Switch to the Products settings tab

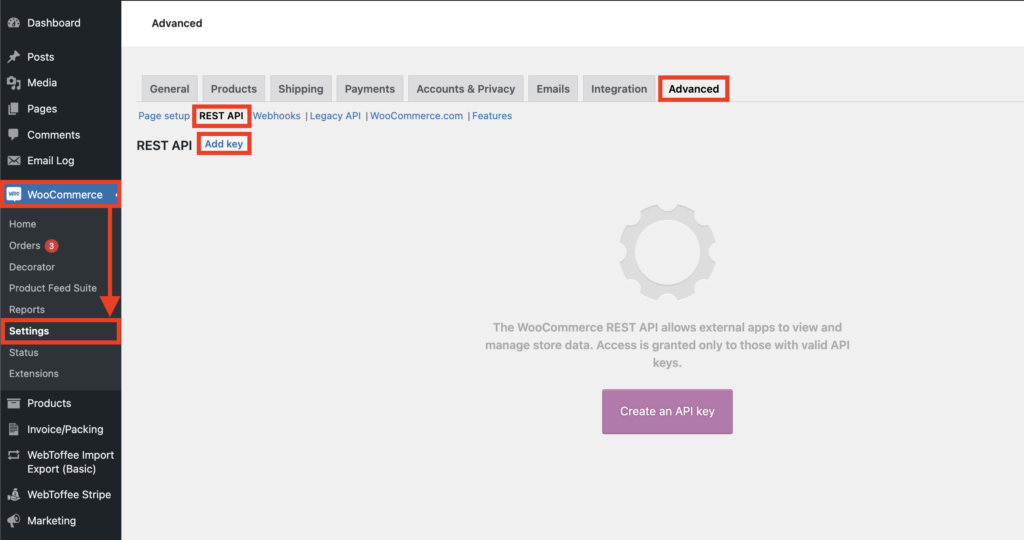pos(234,89)
